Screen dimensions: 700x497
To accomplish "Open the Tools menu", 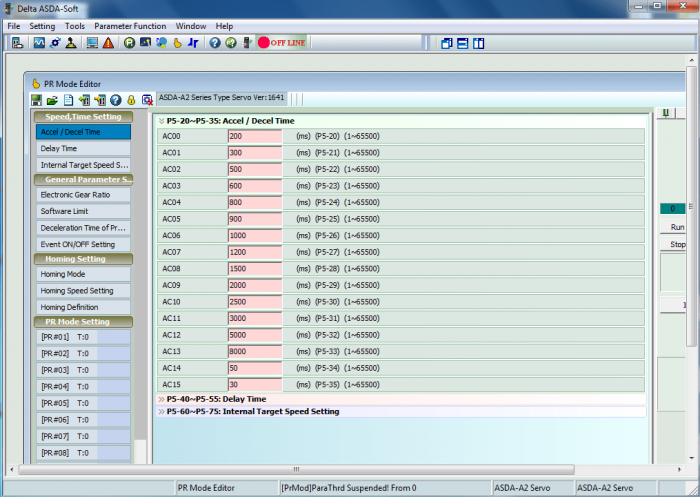I will [75, 26].
